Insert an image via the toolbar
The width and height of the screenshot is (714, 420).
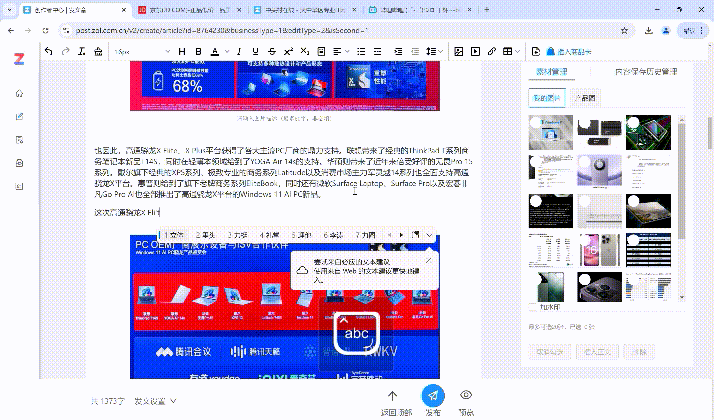click(459, 51)
